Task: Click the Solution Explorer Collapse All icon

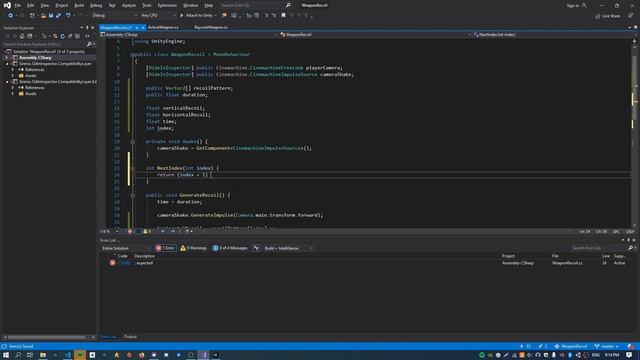Action: point(70,36)
